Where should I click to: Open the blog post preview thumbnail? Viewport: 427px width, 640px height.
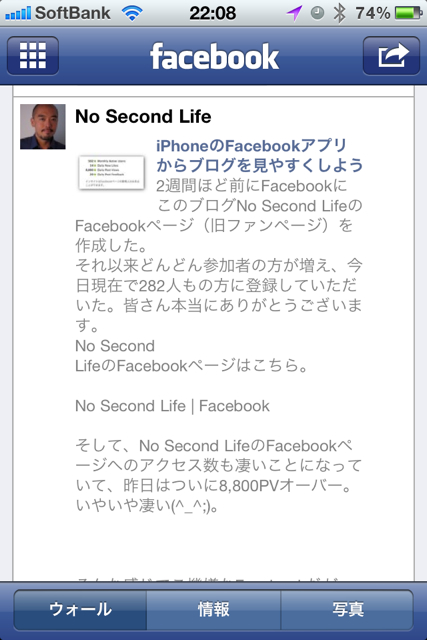pos(111,172)
